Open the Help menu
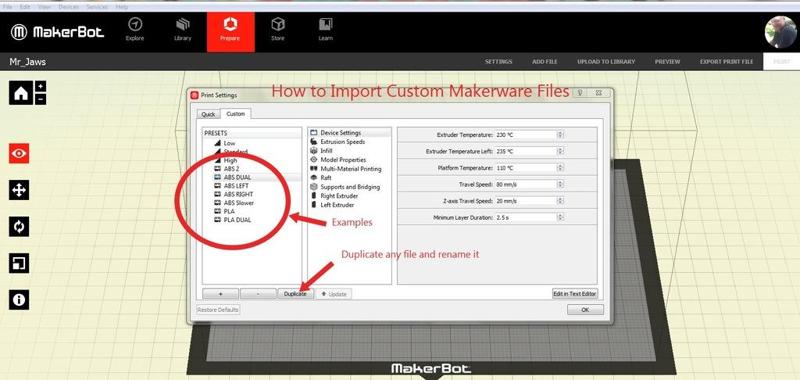Viewport: 800px width, 380px height. coord(121,7)
